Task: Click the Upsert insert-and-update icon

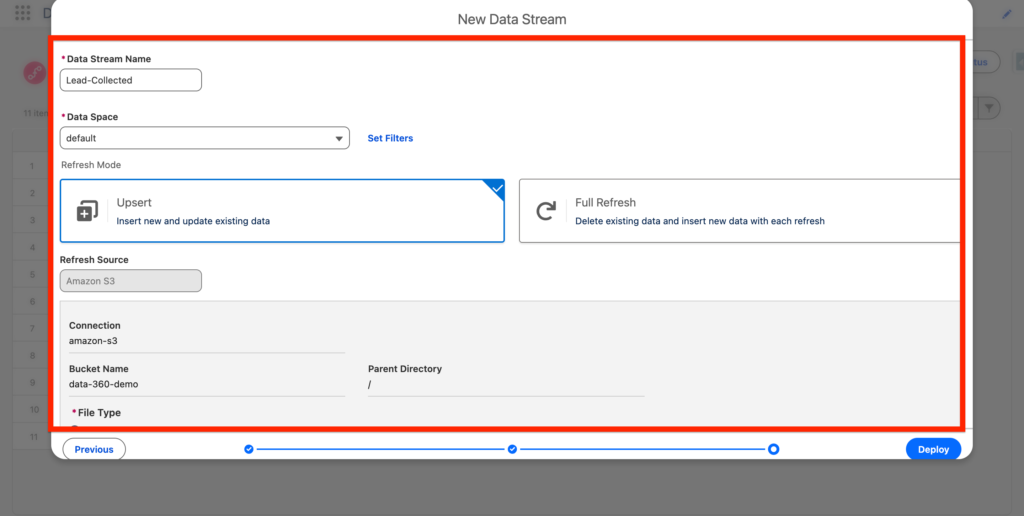Action: [87, 211]
